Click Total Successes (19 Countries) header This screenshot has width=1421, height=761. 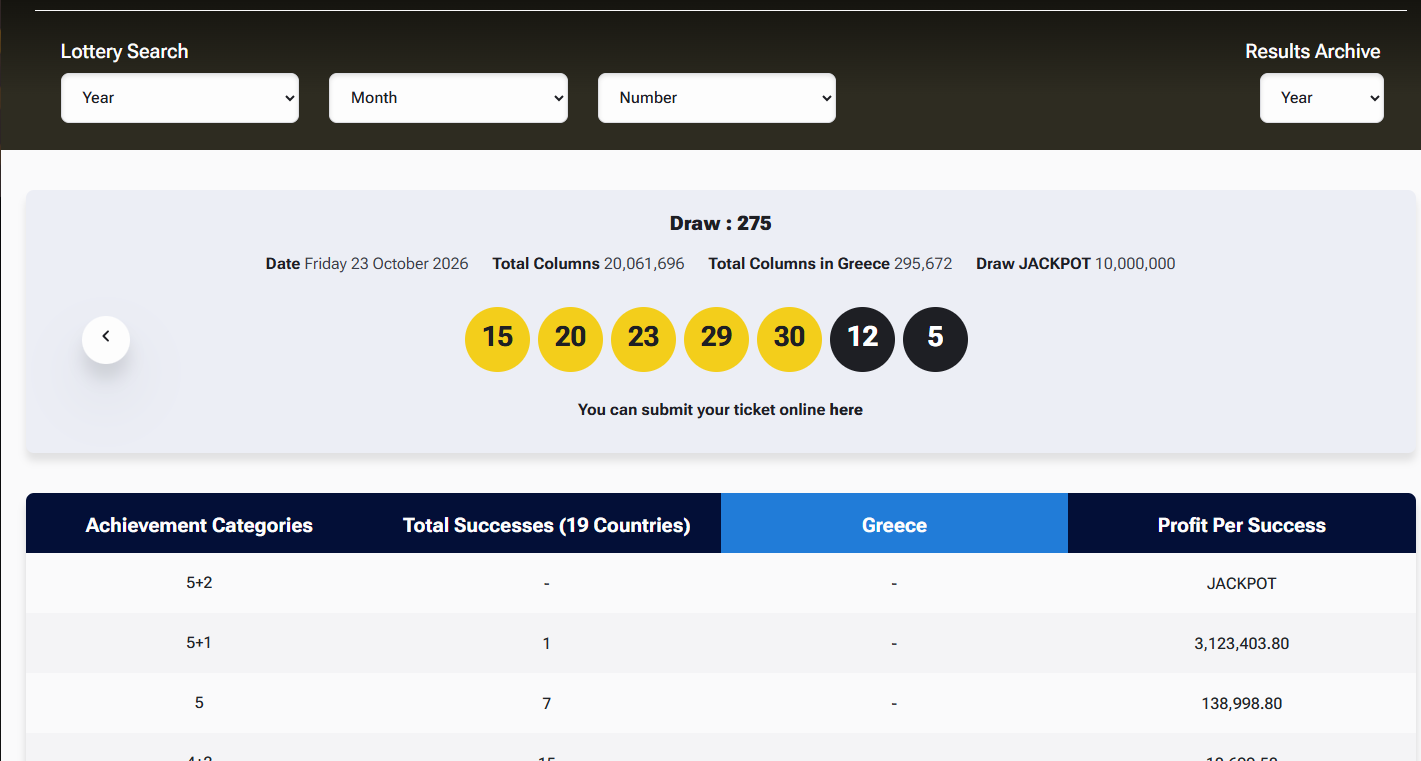pos(547,525)
